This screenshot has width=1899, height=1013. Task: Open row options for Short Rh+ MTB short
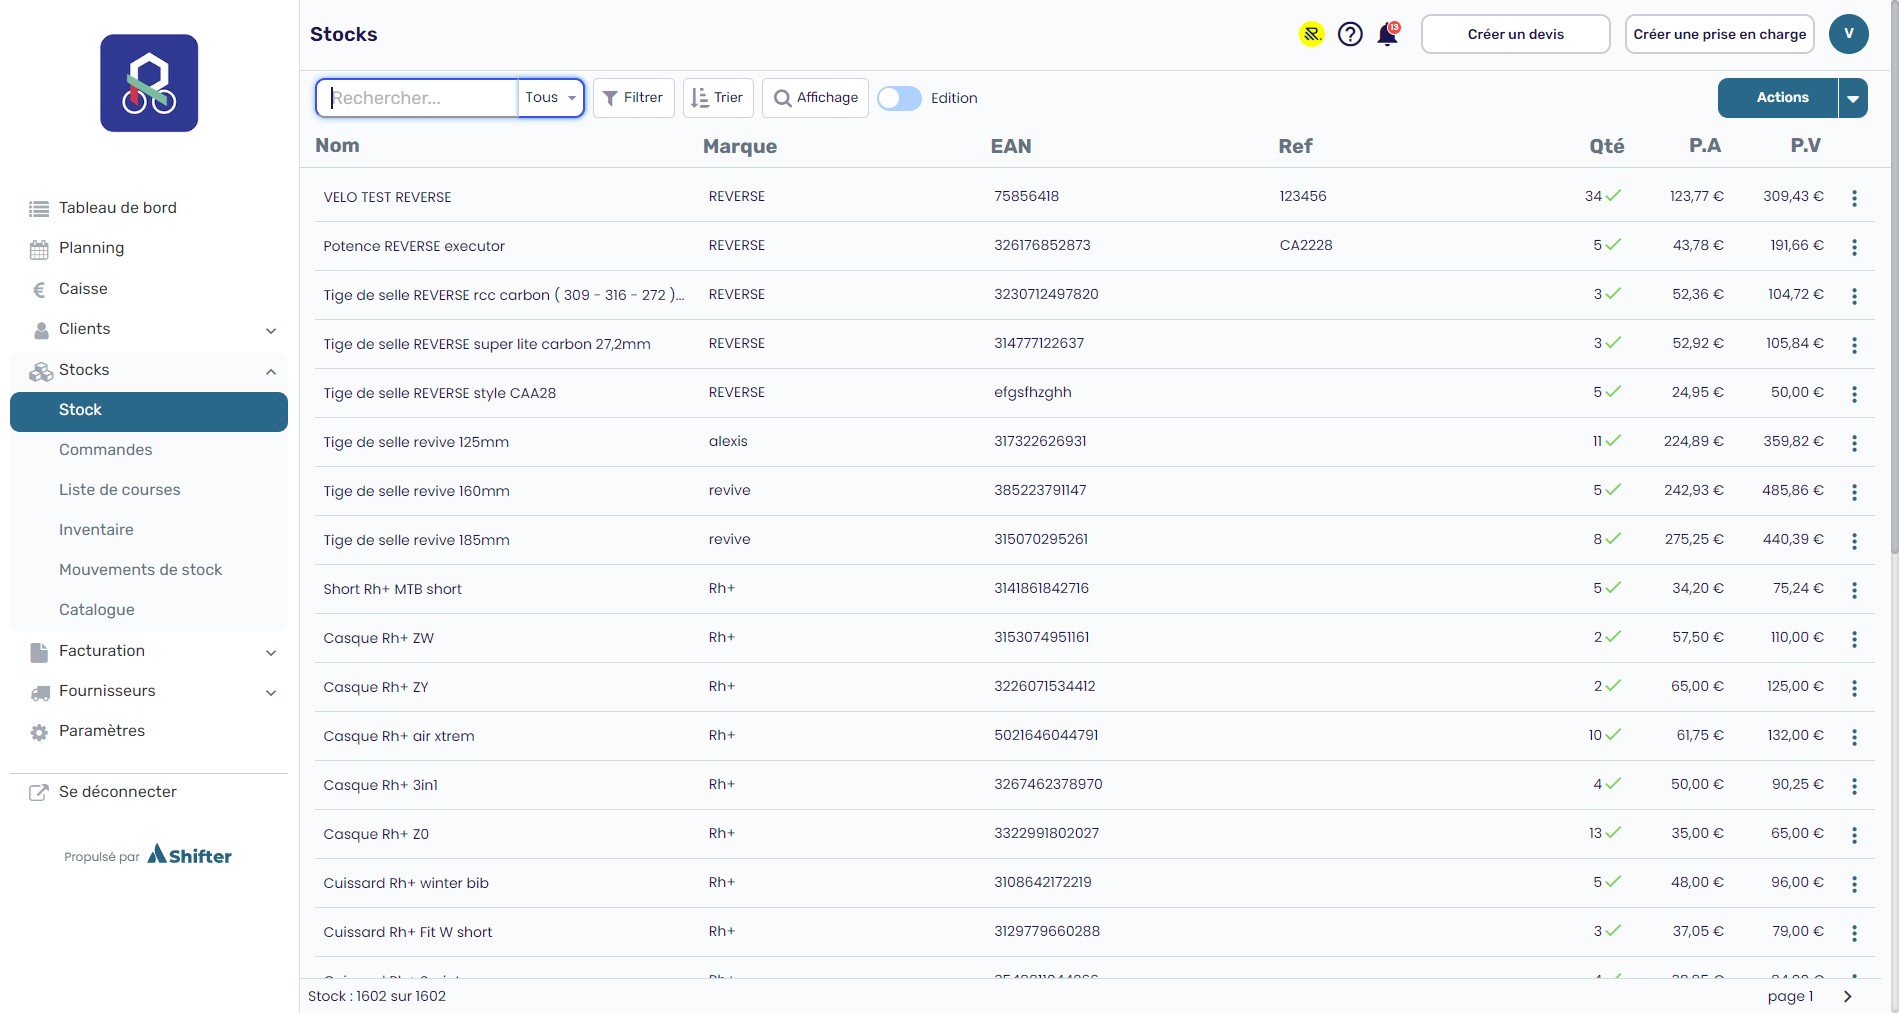[1854, 590]
